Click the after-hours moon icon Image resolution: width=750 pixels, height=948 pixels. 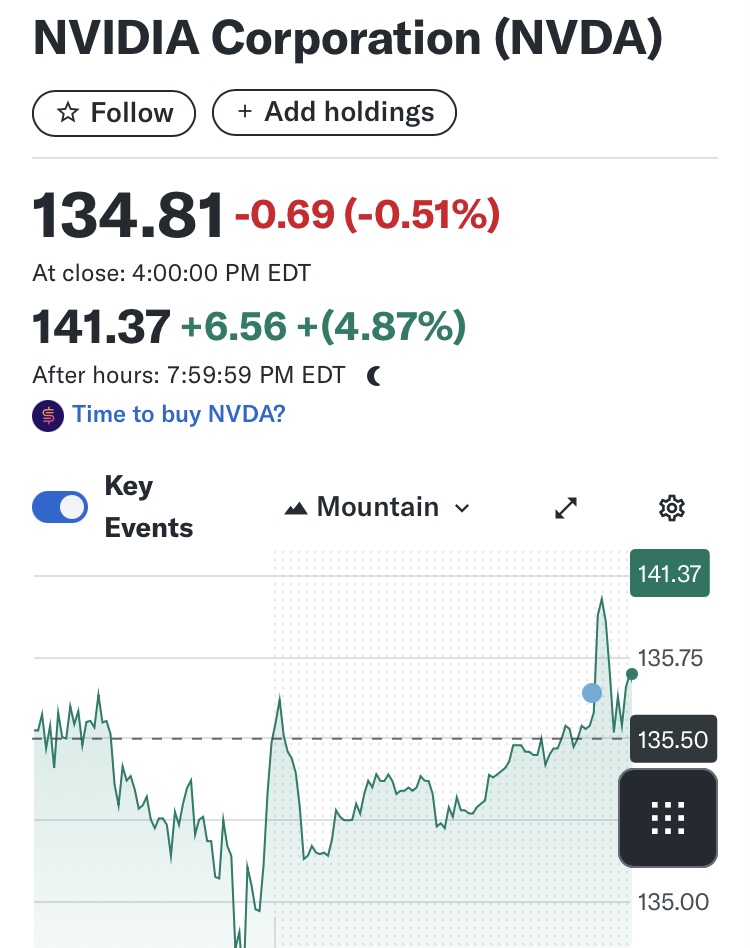(x=374, y=376)
